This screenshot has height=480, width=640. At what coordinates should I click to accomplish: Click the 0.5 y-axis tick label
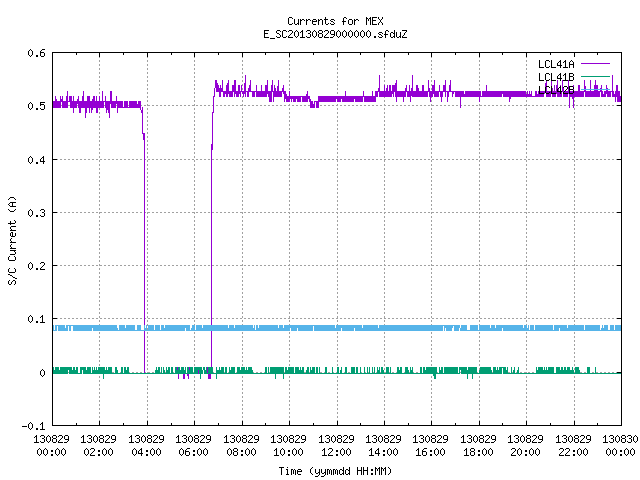point(36,106)
